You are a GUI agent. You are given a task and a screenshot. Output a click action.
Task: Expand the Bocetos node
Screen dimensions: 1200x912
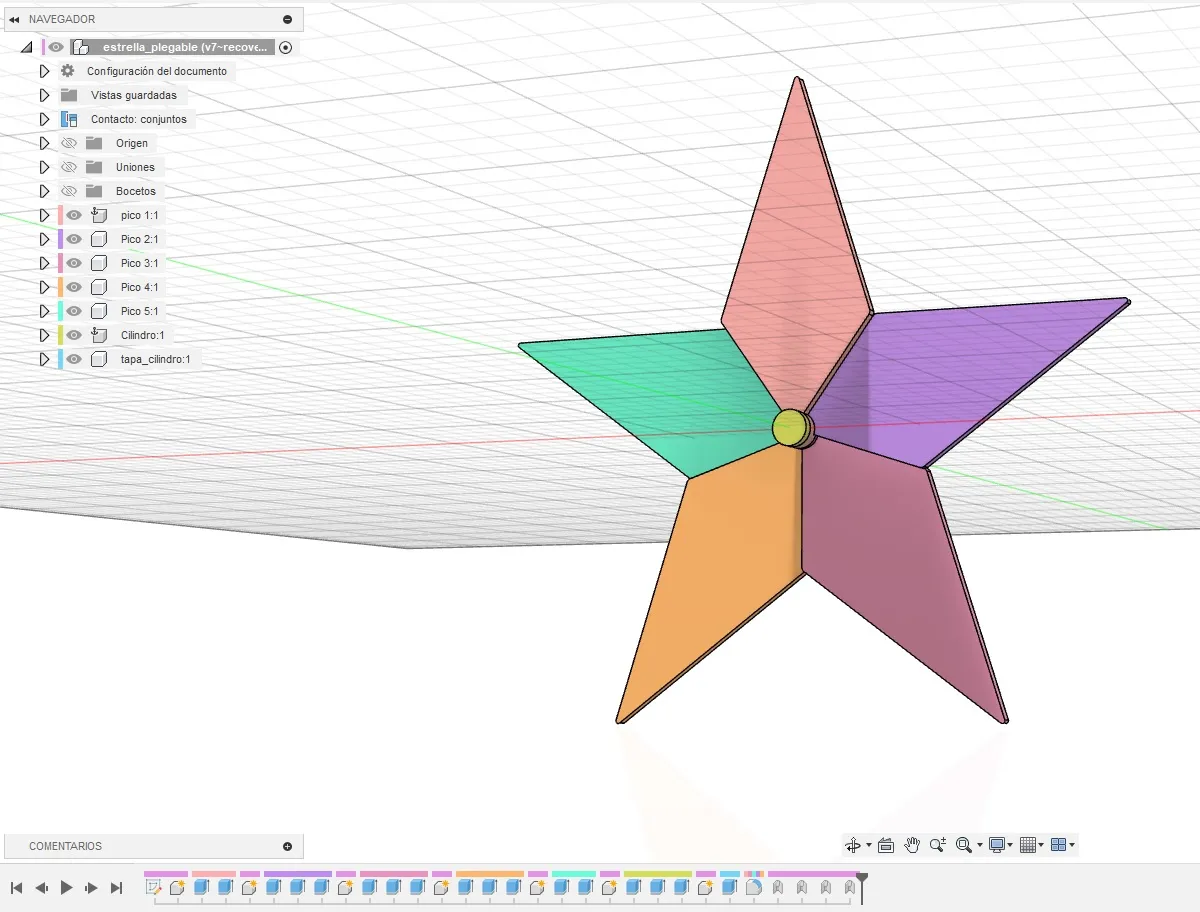point(44,191)
